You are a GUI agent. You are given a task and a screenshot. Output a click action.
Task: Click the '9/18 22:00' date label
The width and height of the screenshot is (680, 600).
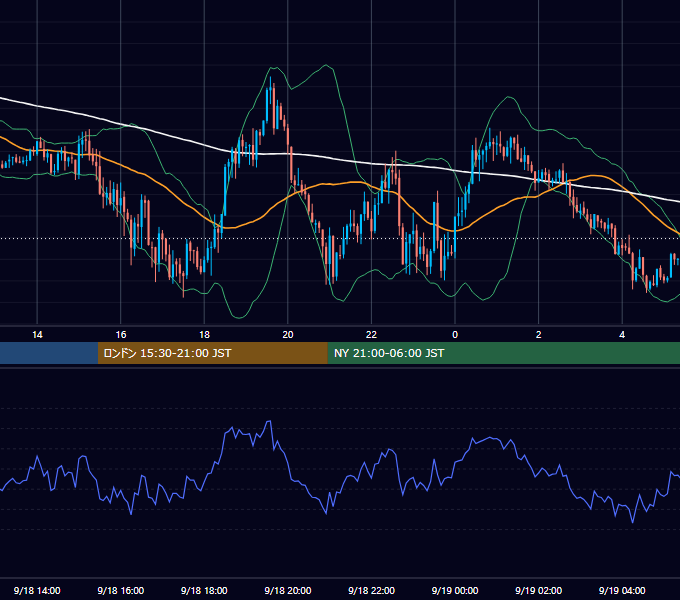point(372,590)
